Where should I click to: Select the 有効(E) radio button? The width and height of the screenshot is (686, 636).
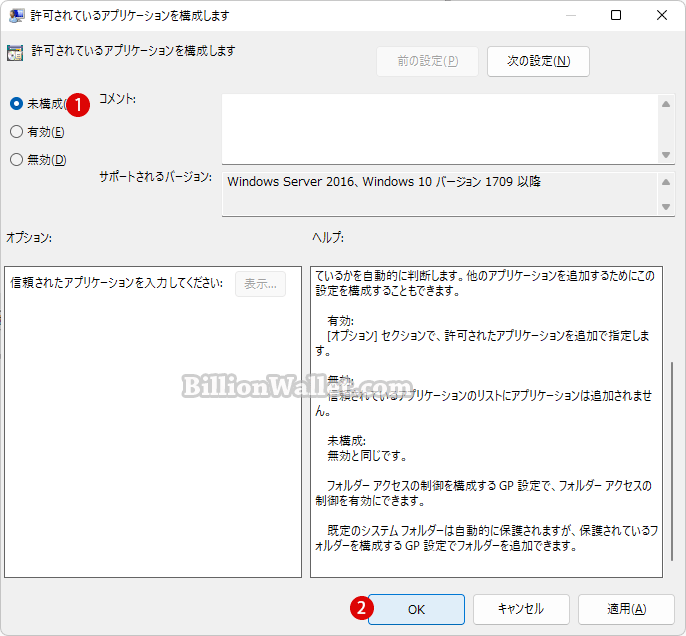(16, 132)
